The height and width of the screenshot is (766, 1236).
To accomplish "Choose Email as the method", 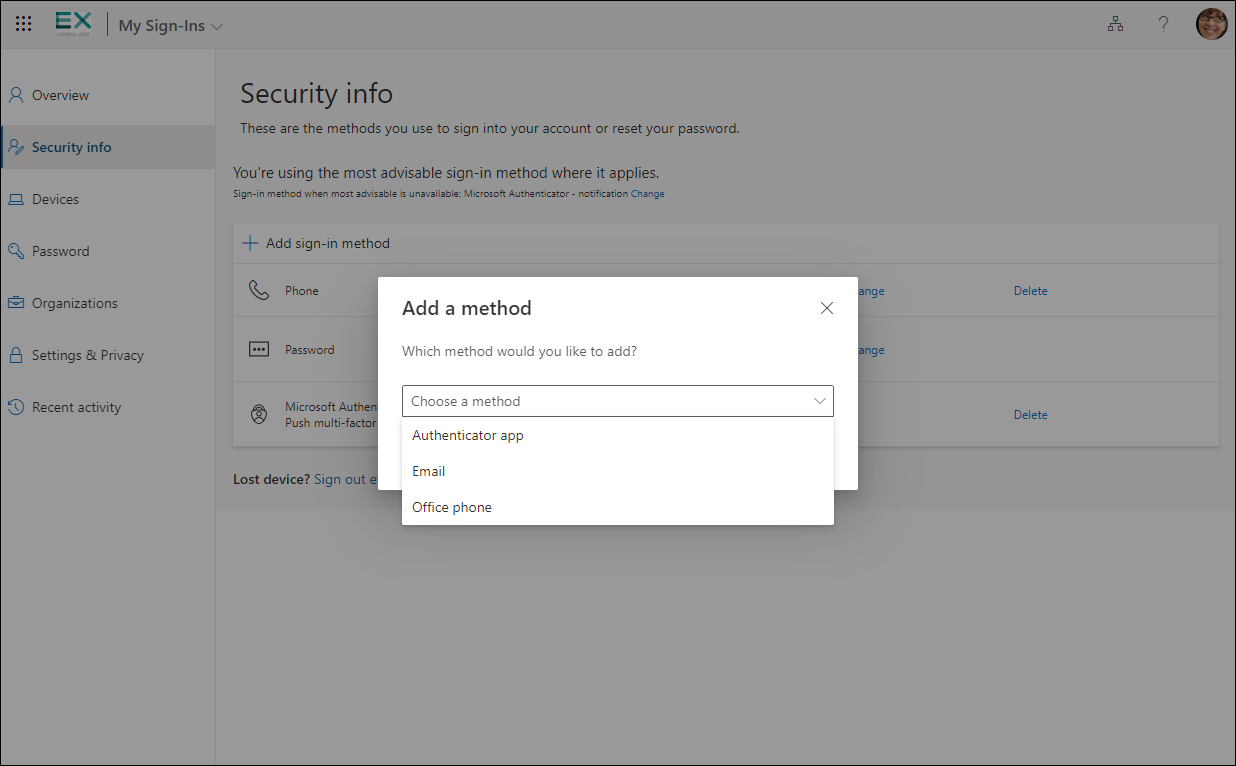I will coord(429,472).
